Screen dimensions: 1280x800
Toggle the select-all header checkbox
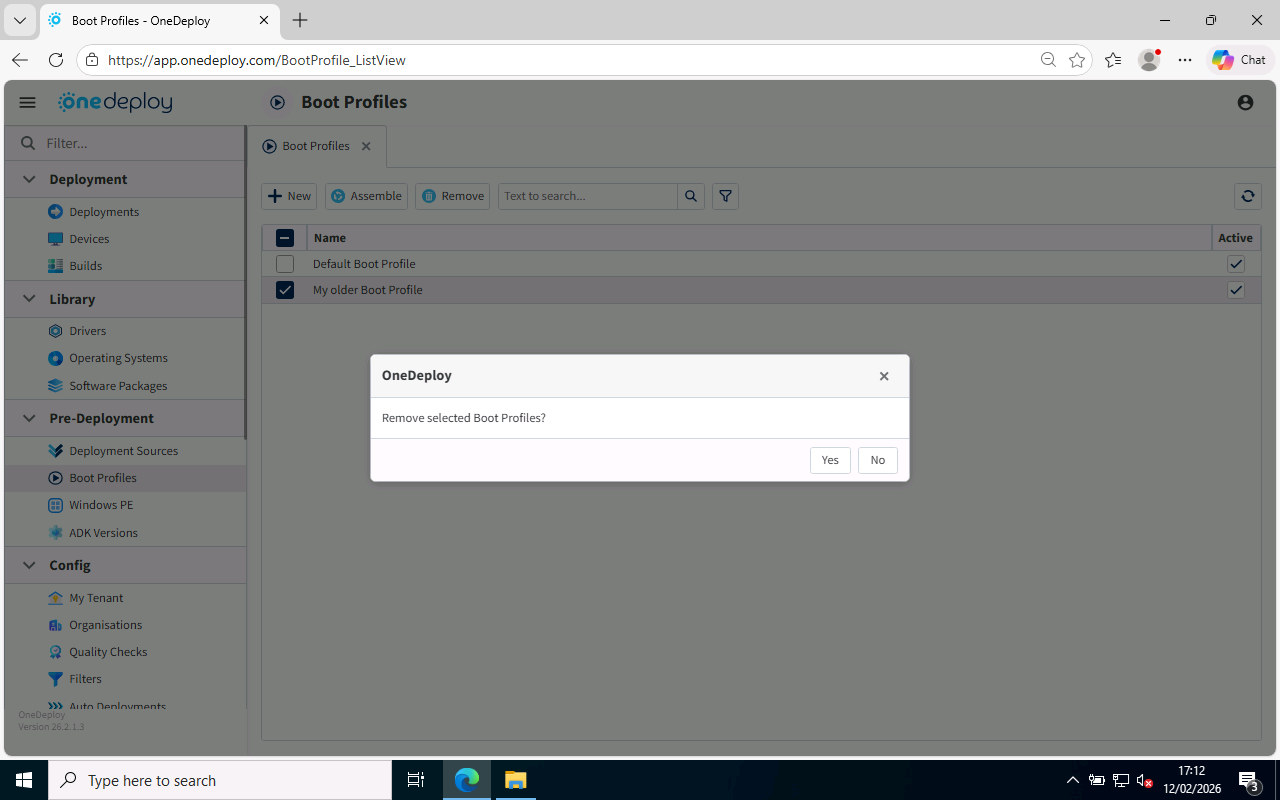285,238
